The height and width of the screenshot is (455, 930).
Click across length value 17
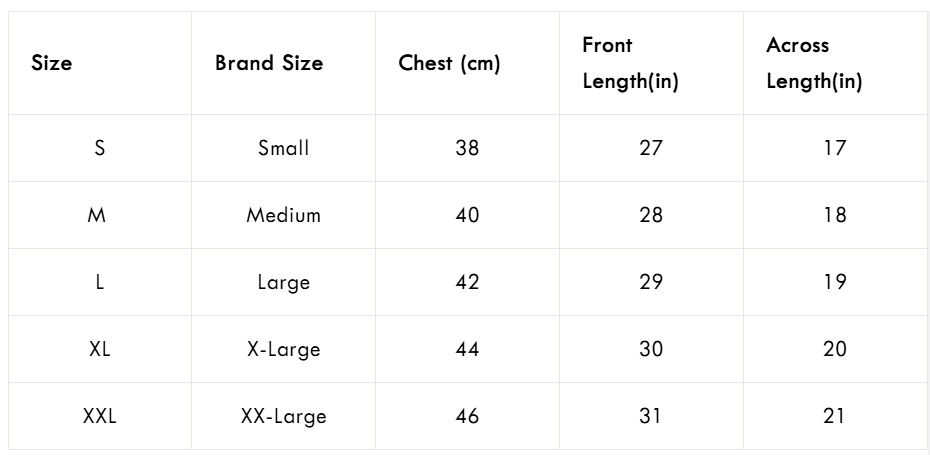coord(835,148)
